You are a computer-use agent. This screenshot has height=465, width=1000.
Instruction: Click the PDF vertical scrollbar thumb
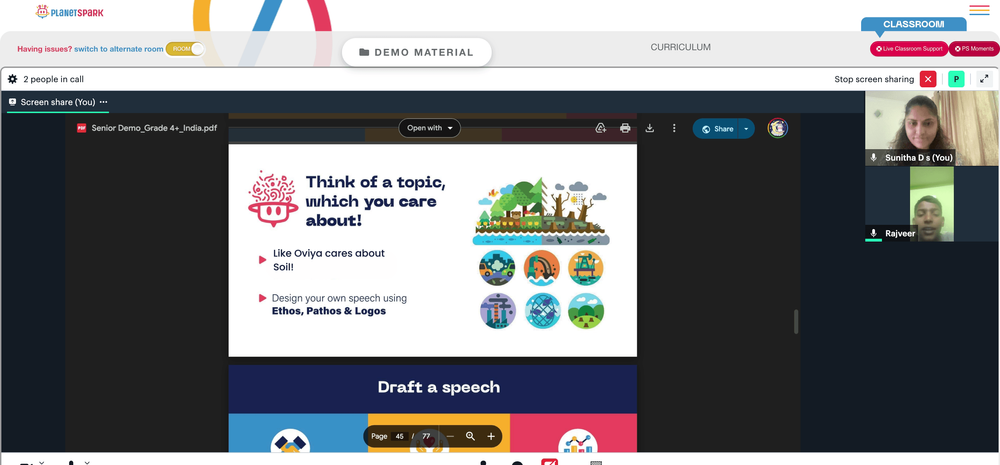[796, 321]
